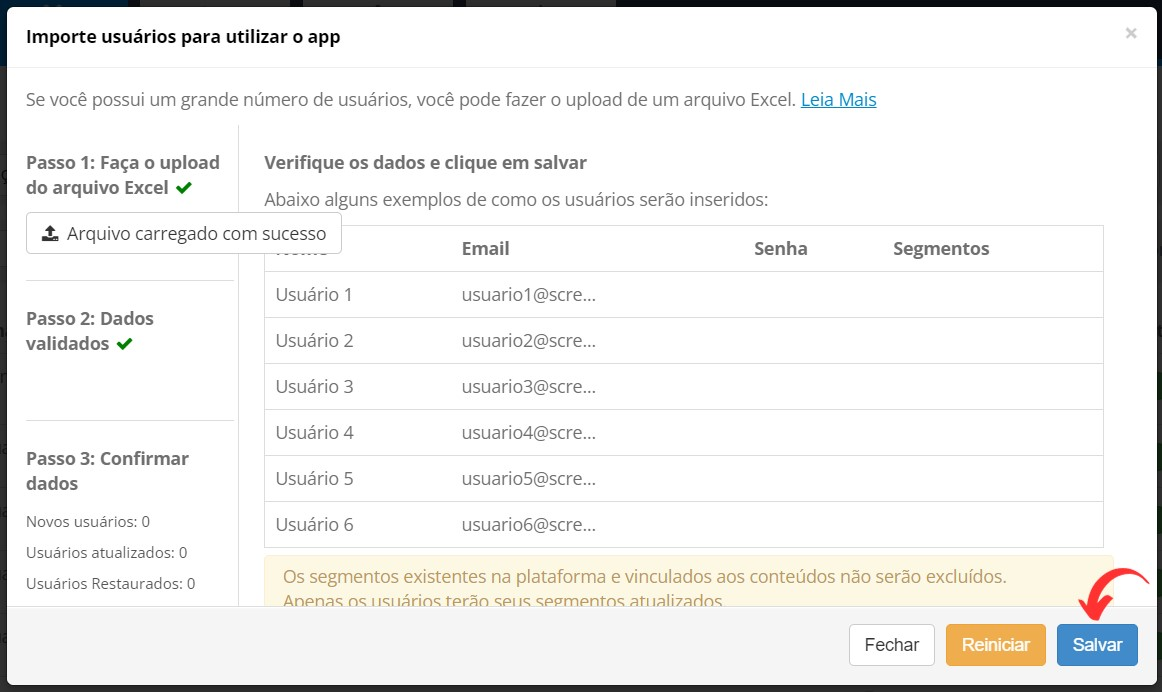Select the Usuário 5 table row
1162x692 pixels.
click(x=683, y=479)
